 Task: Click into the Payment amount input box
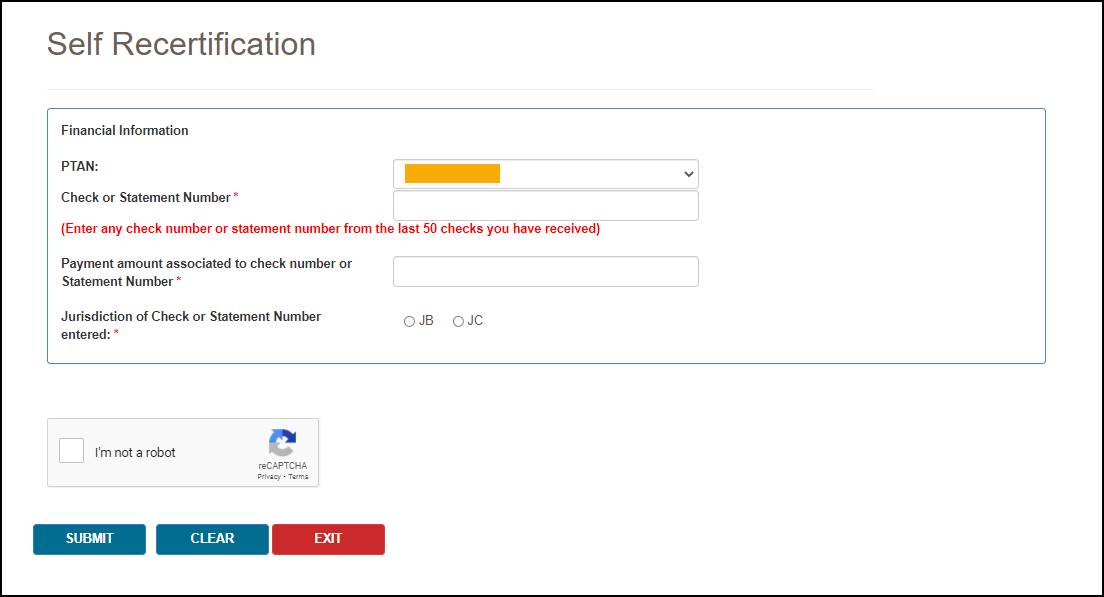click(545, 272)
